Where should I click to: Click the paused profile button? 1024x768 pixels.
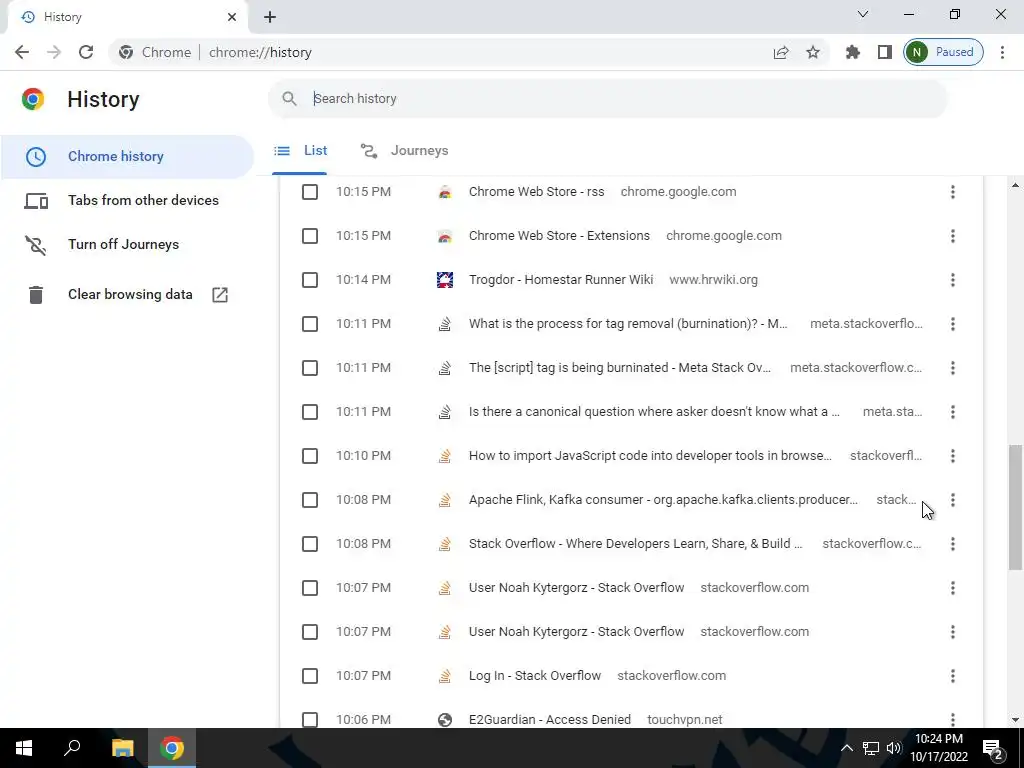(943, 52)
